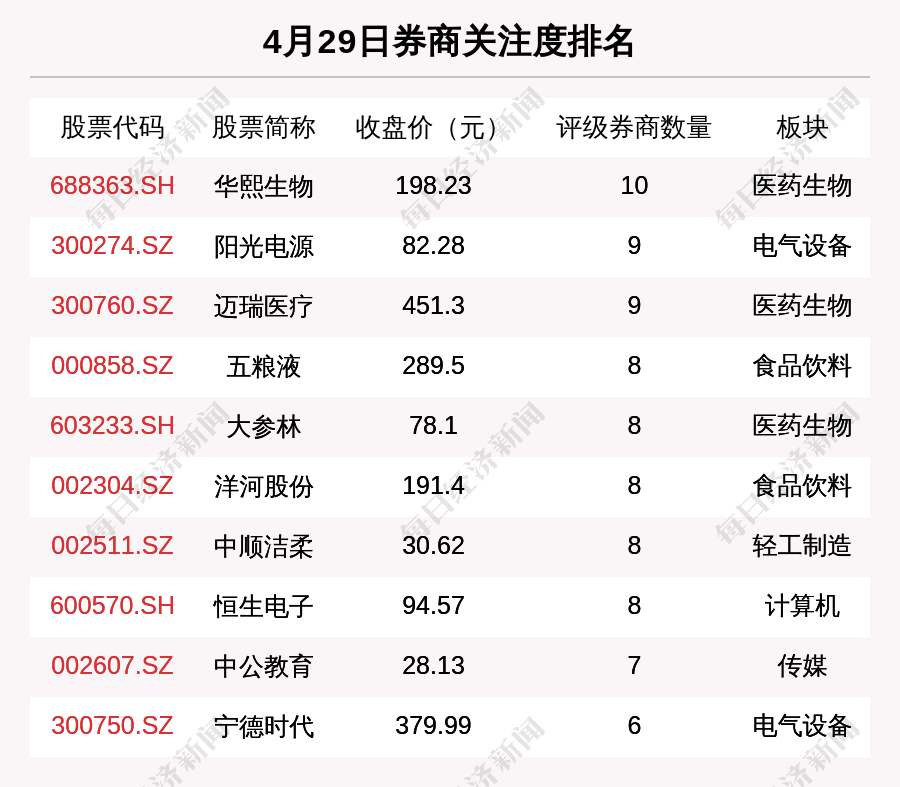This screenshot has width=900, height=787.
Task: Select the 计算机 sector cell
Action: 802,607
